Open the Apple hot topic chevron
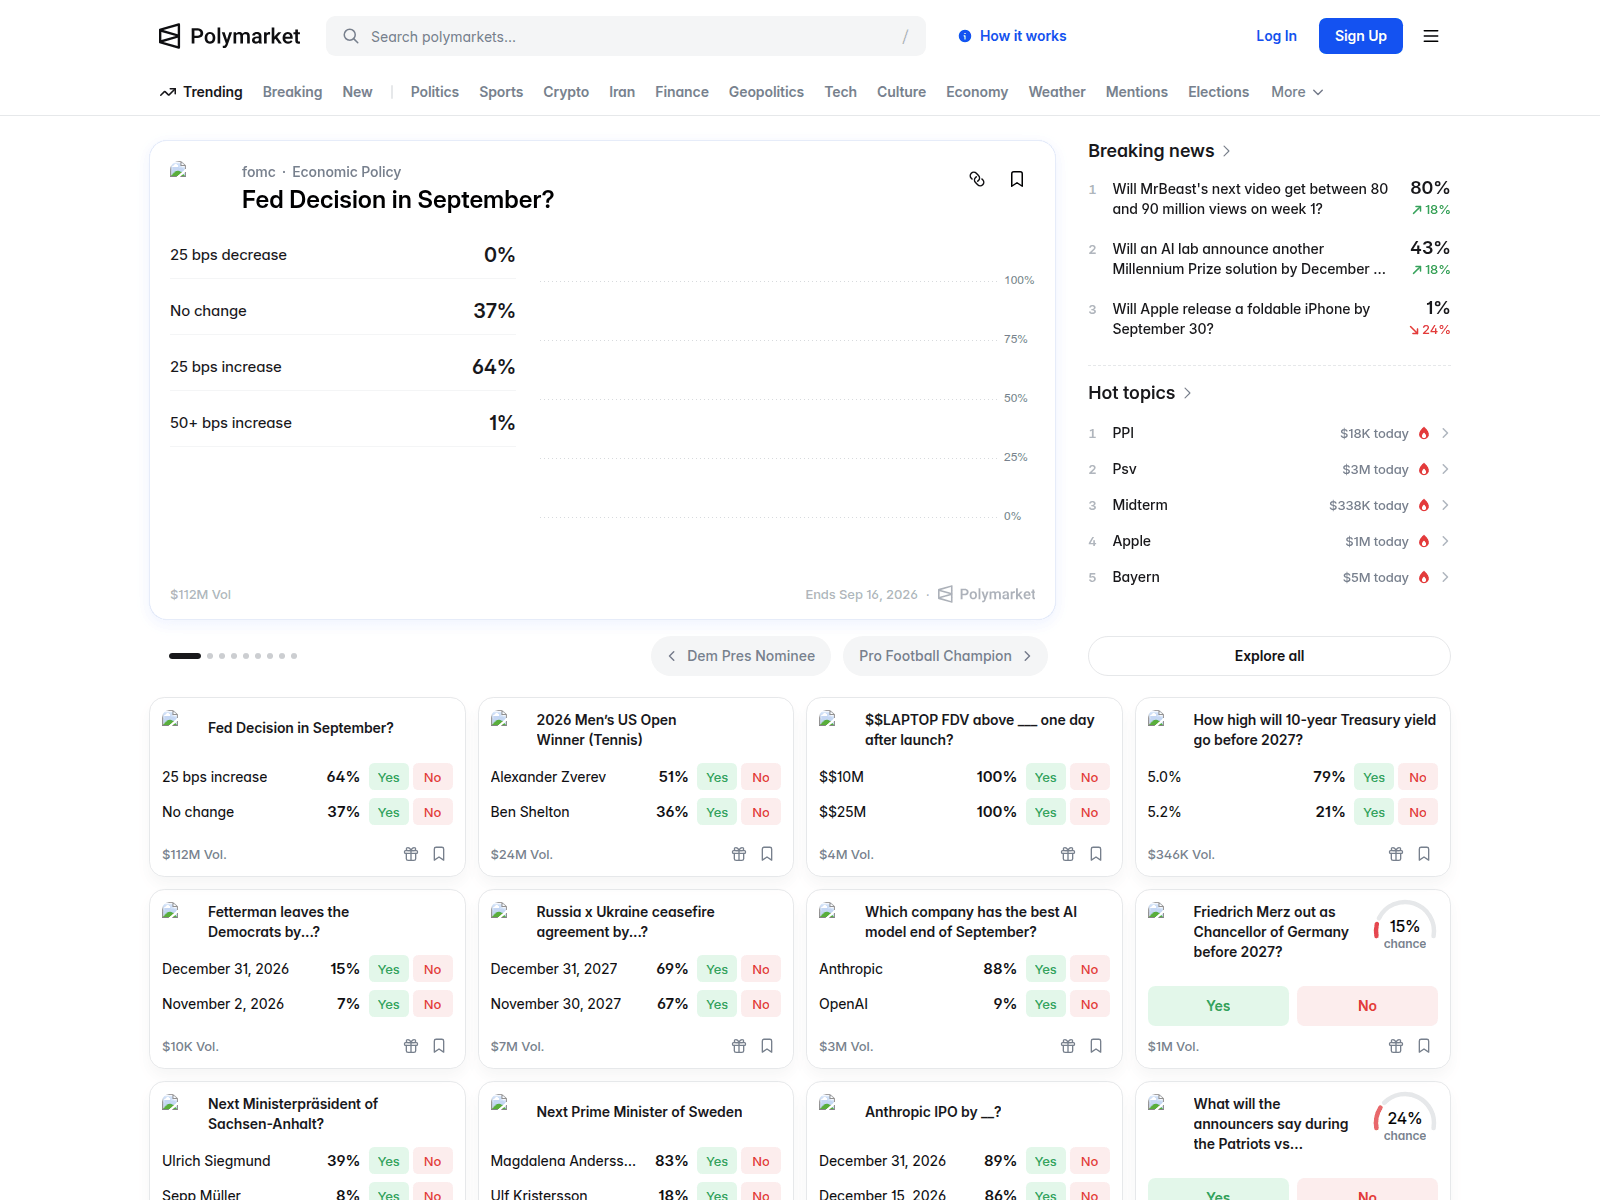 pos(1445,541)
